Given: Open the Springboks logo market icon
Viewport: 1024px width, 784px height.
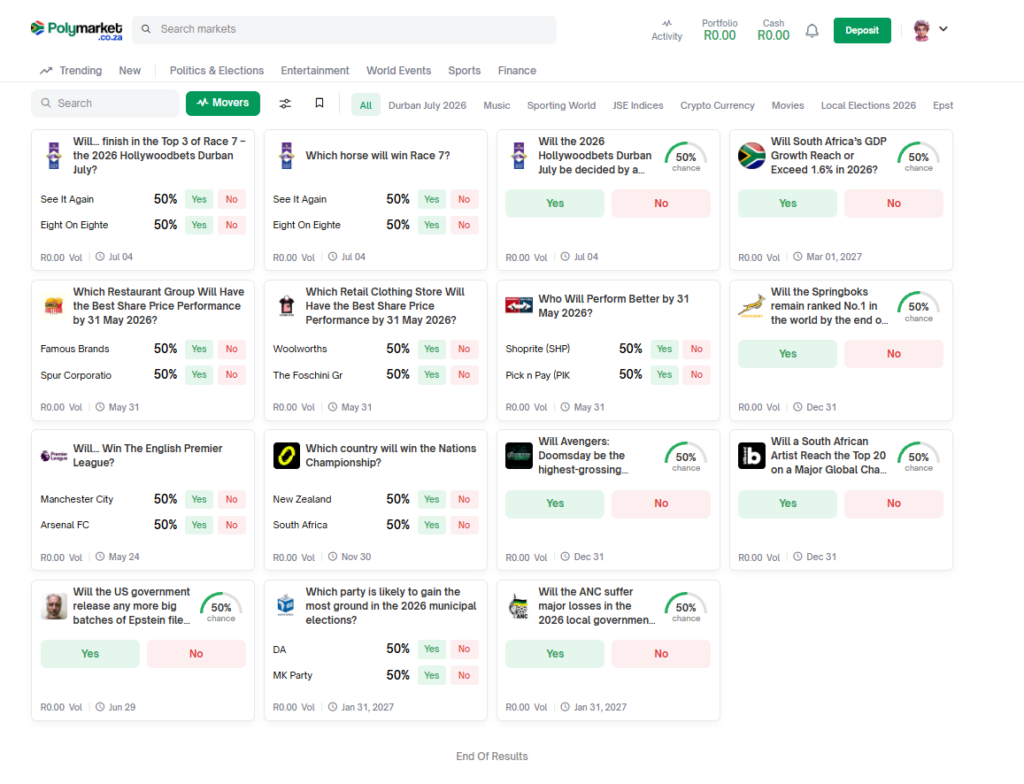Looking at the screenshot, I should pos(752,306).
